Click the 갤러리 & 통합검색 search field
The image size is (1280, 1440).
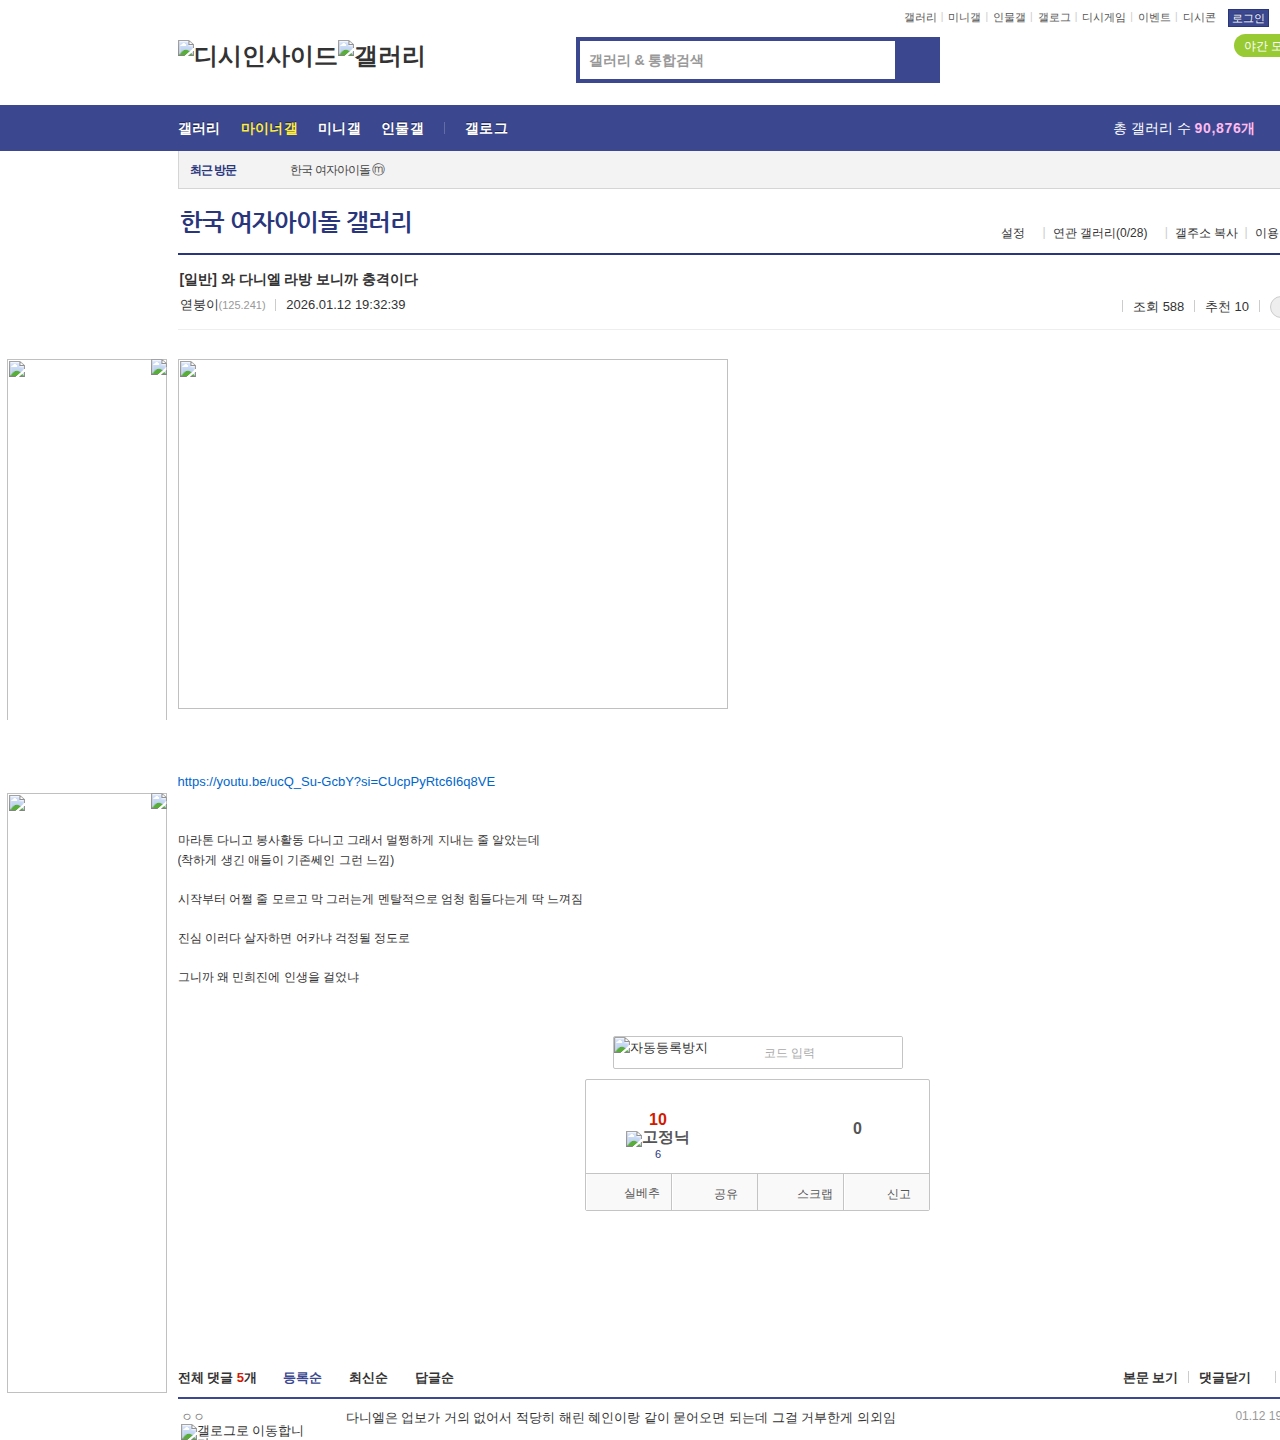point(738,60)
